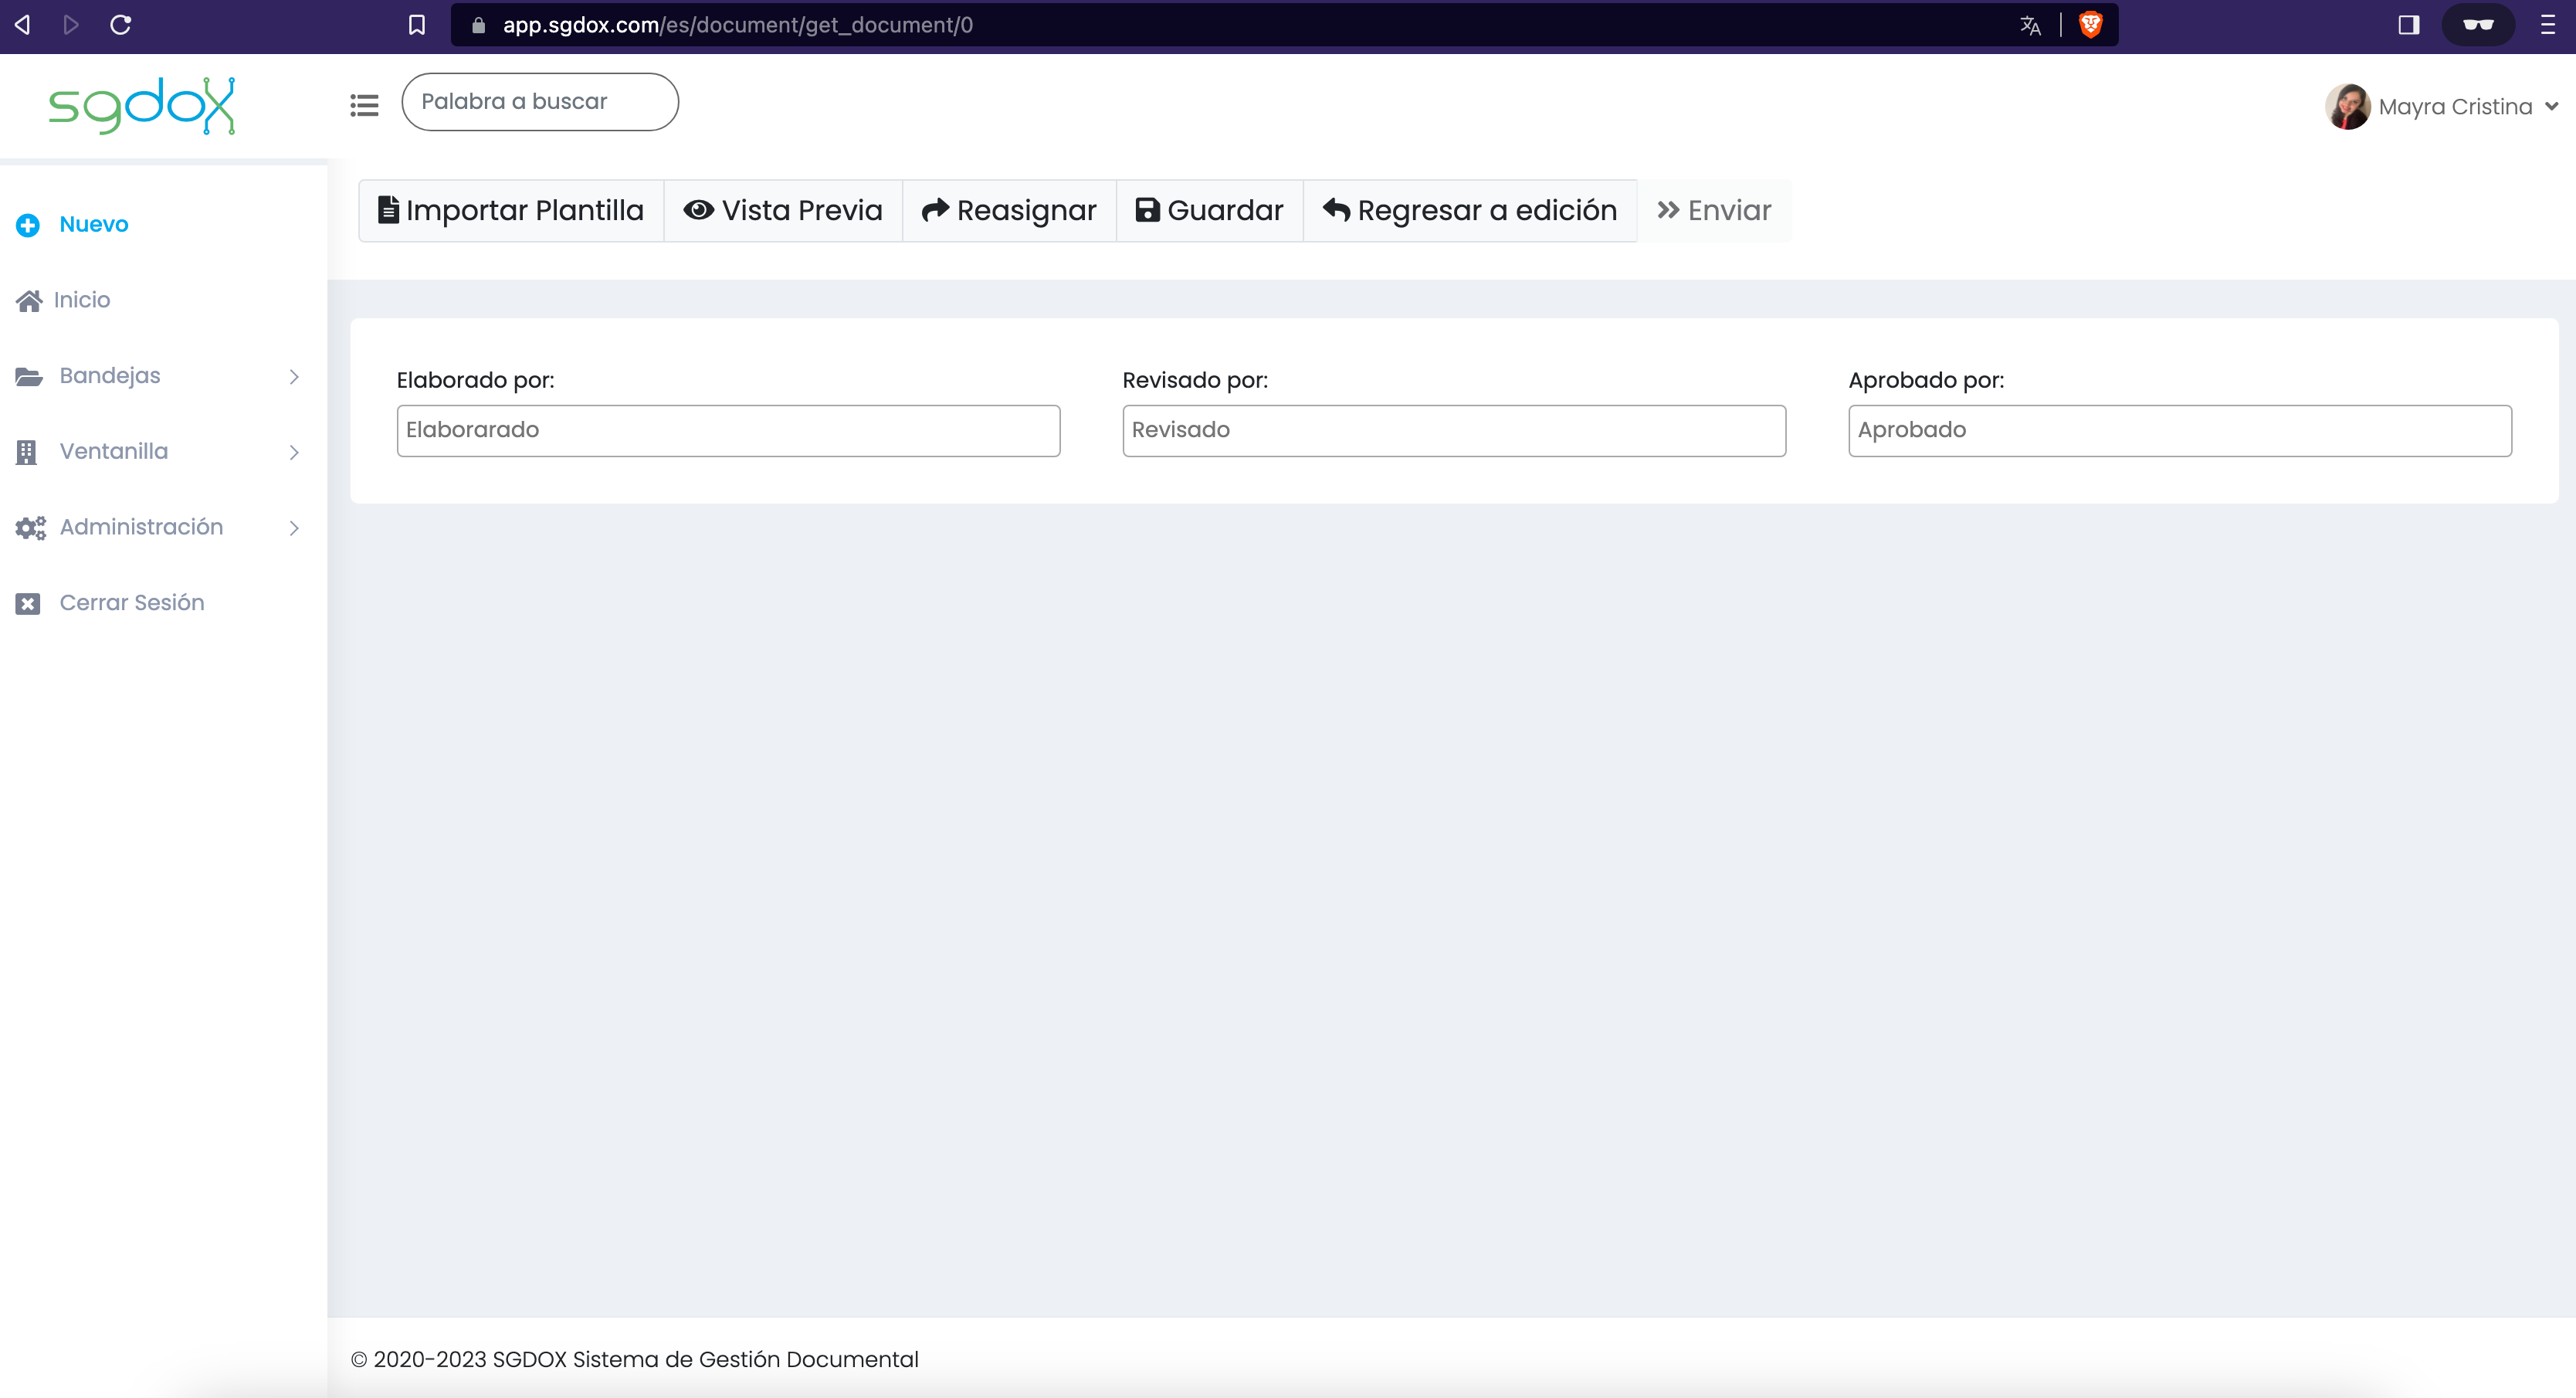This screenshot has height=1398, width=2576.
Task: Expand the Ventanilla chevron
Action: 294,453
